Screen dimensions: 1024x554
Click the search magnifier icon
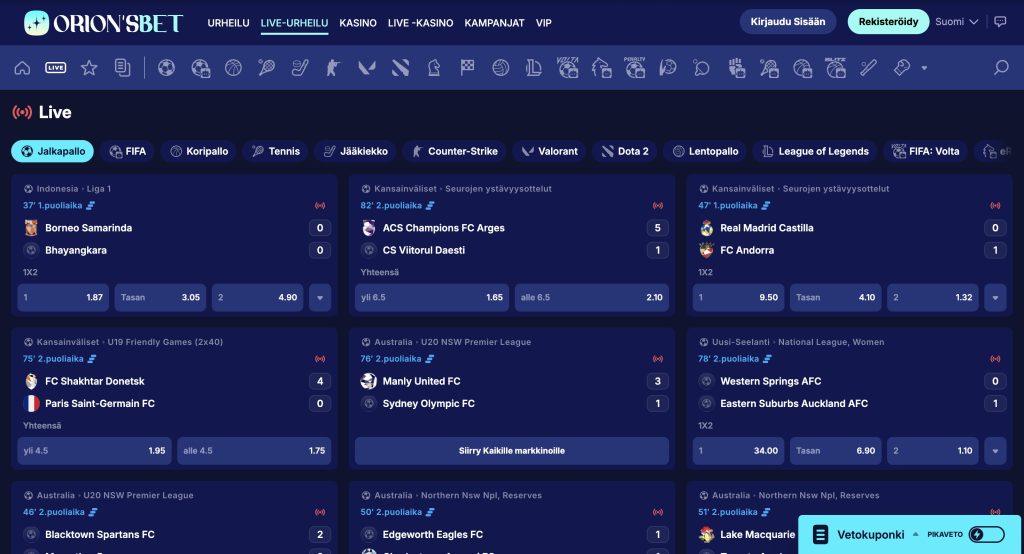tap(1000, 67)
